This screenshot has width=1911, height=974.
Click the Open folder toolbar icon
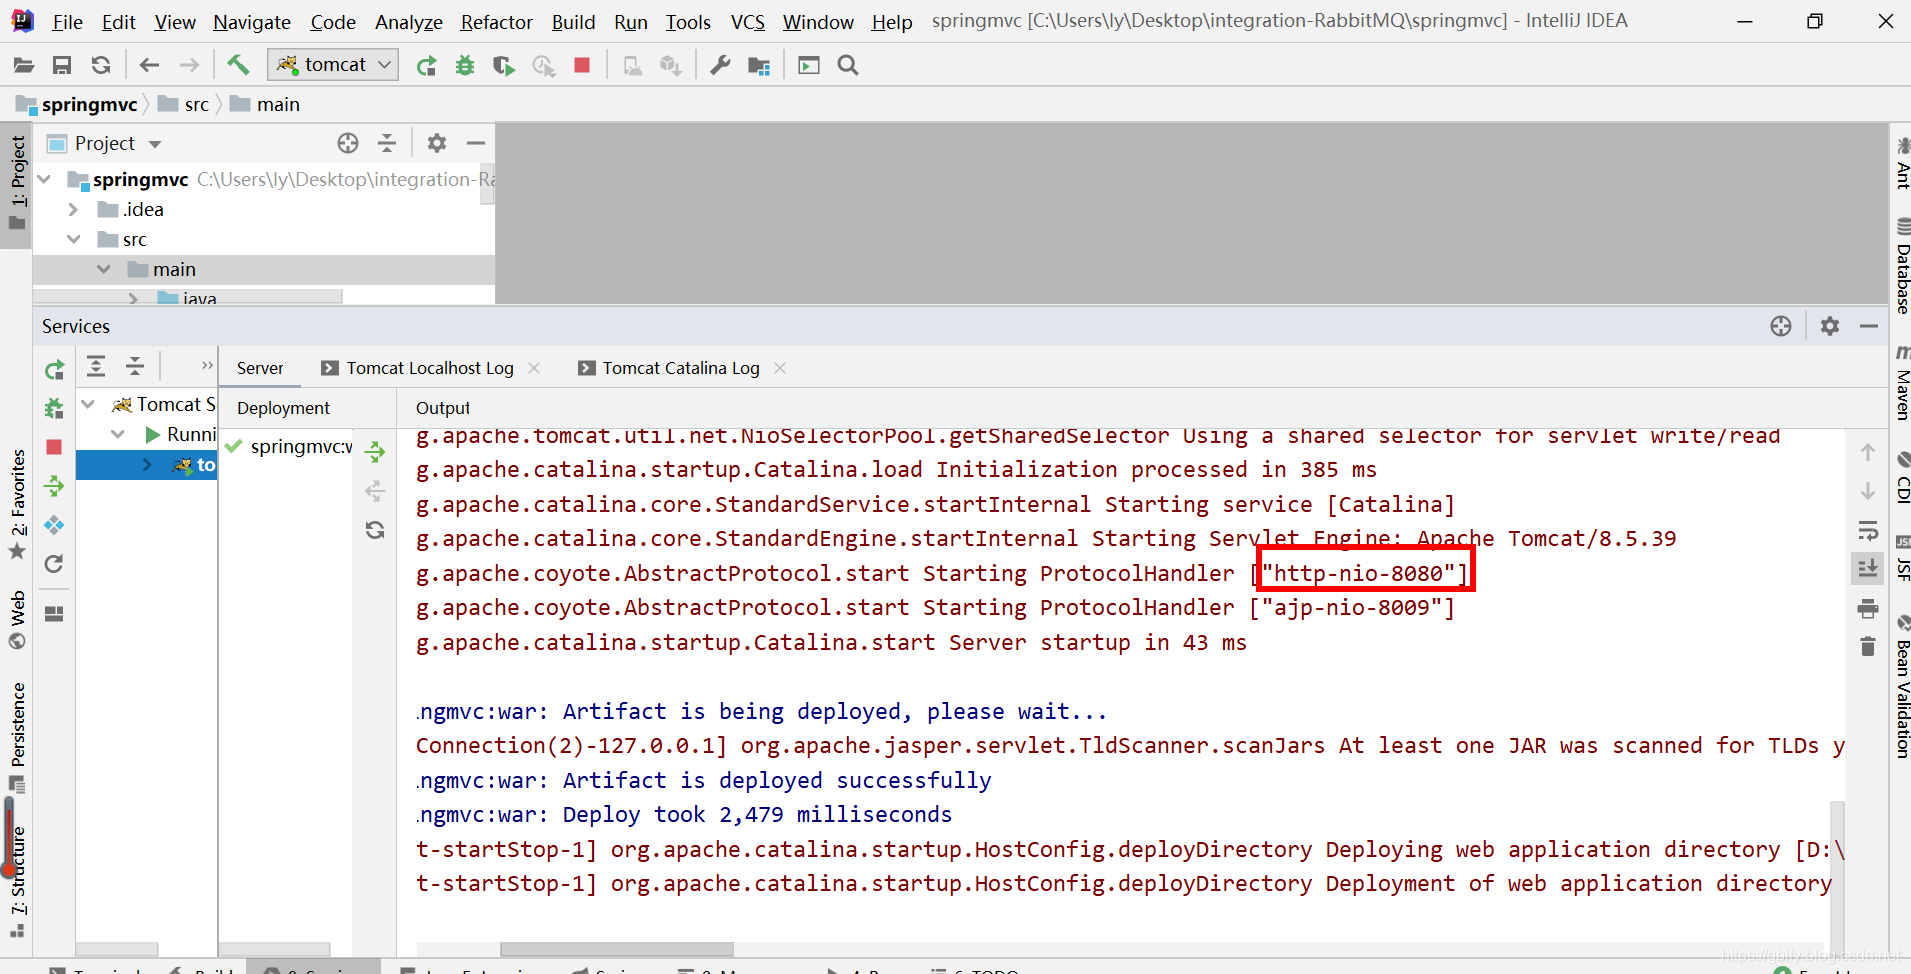click(24, 66)
